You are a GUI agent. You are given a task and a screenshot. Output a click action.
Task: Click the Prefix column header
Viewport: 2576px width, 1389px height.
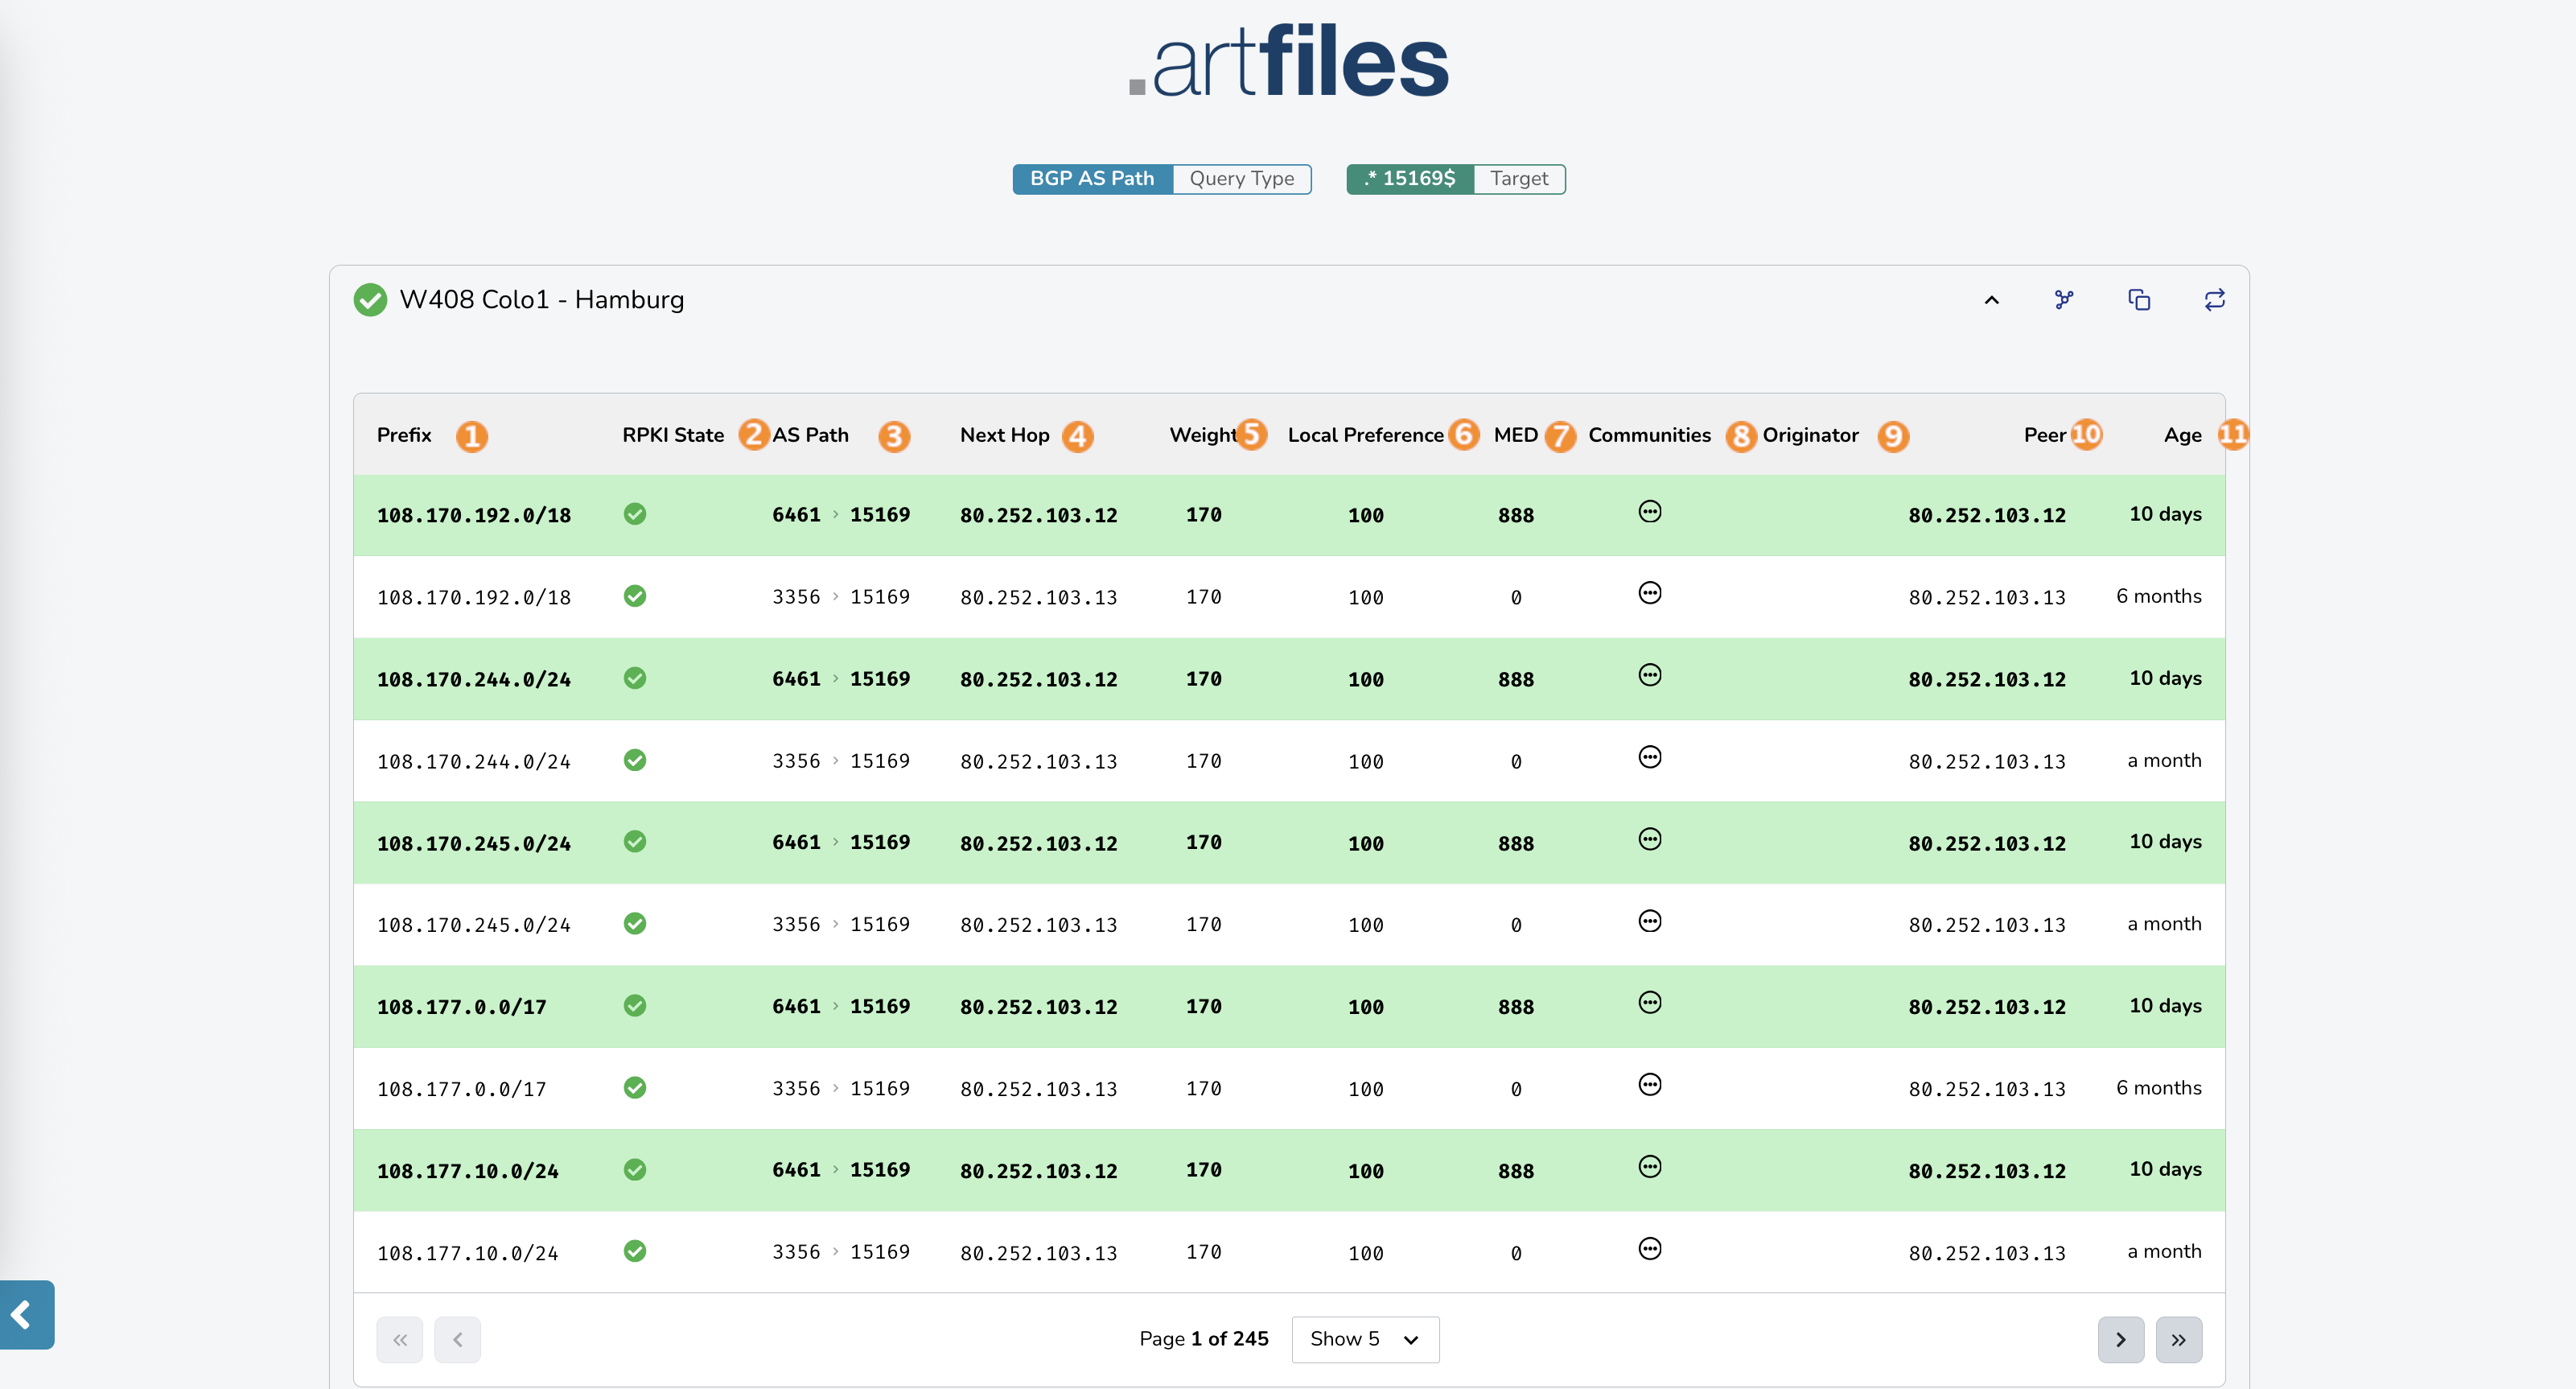coord(404,435)
